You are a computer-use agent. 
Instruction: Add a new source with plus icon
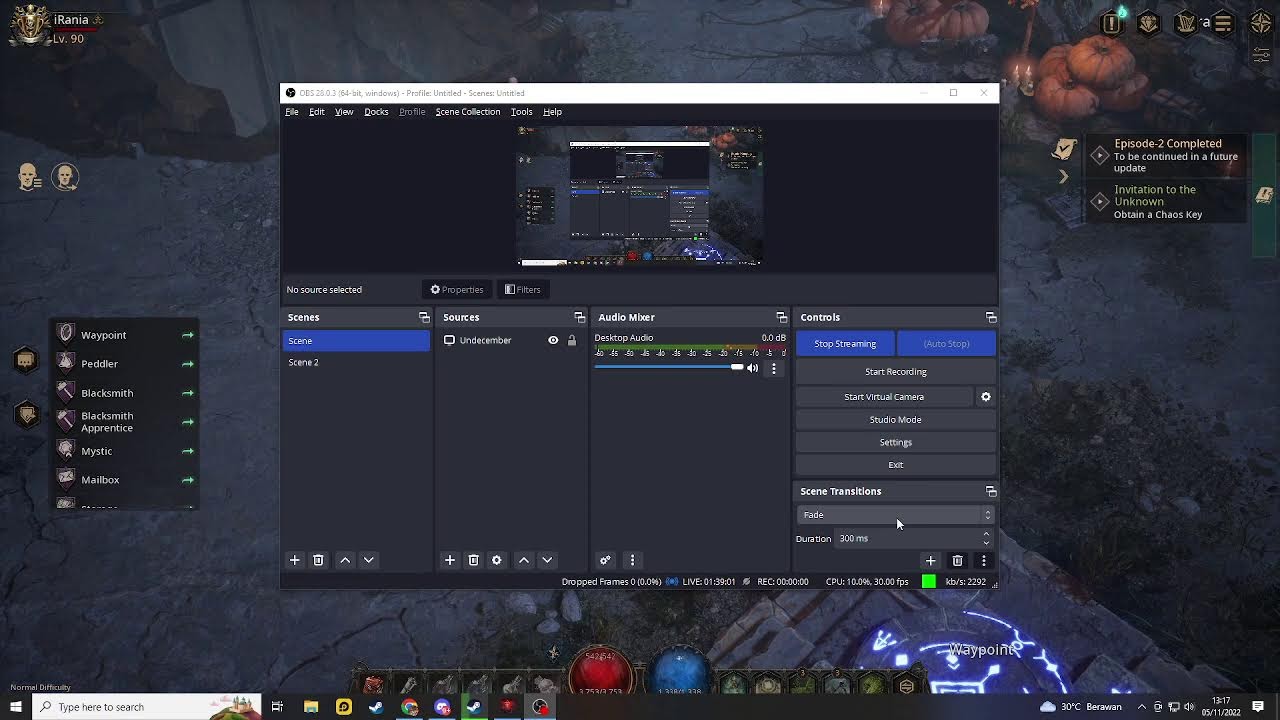click(450, 560)
